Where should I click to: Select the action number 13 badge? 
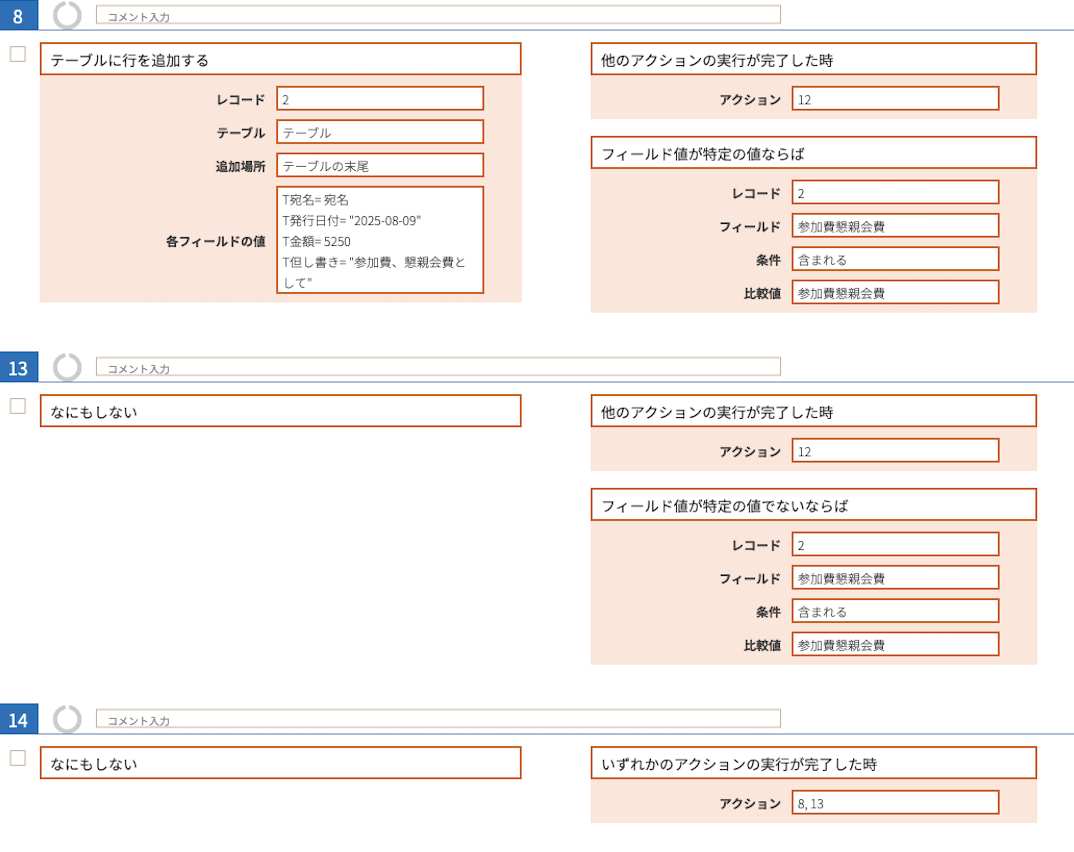click(18, 367)
